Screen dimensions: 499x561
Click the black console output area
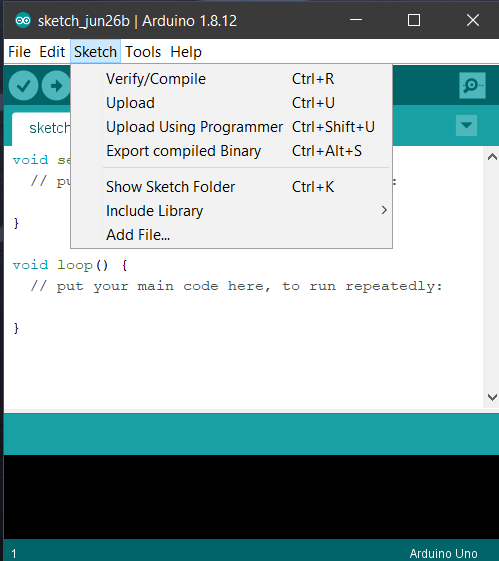[251, 497]
